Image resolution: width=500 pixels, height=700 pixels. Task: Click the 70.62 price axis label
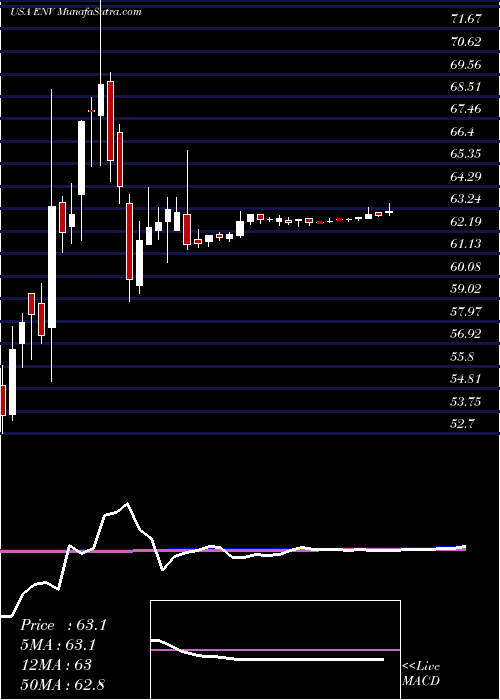click(466, 42)
